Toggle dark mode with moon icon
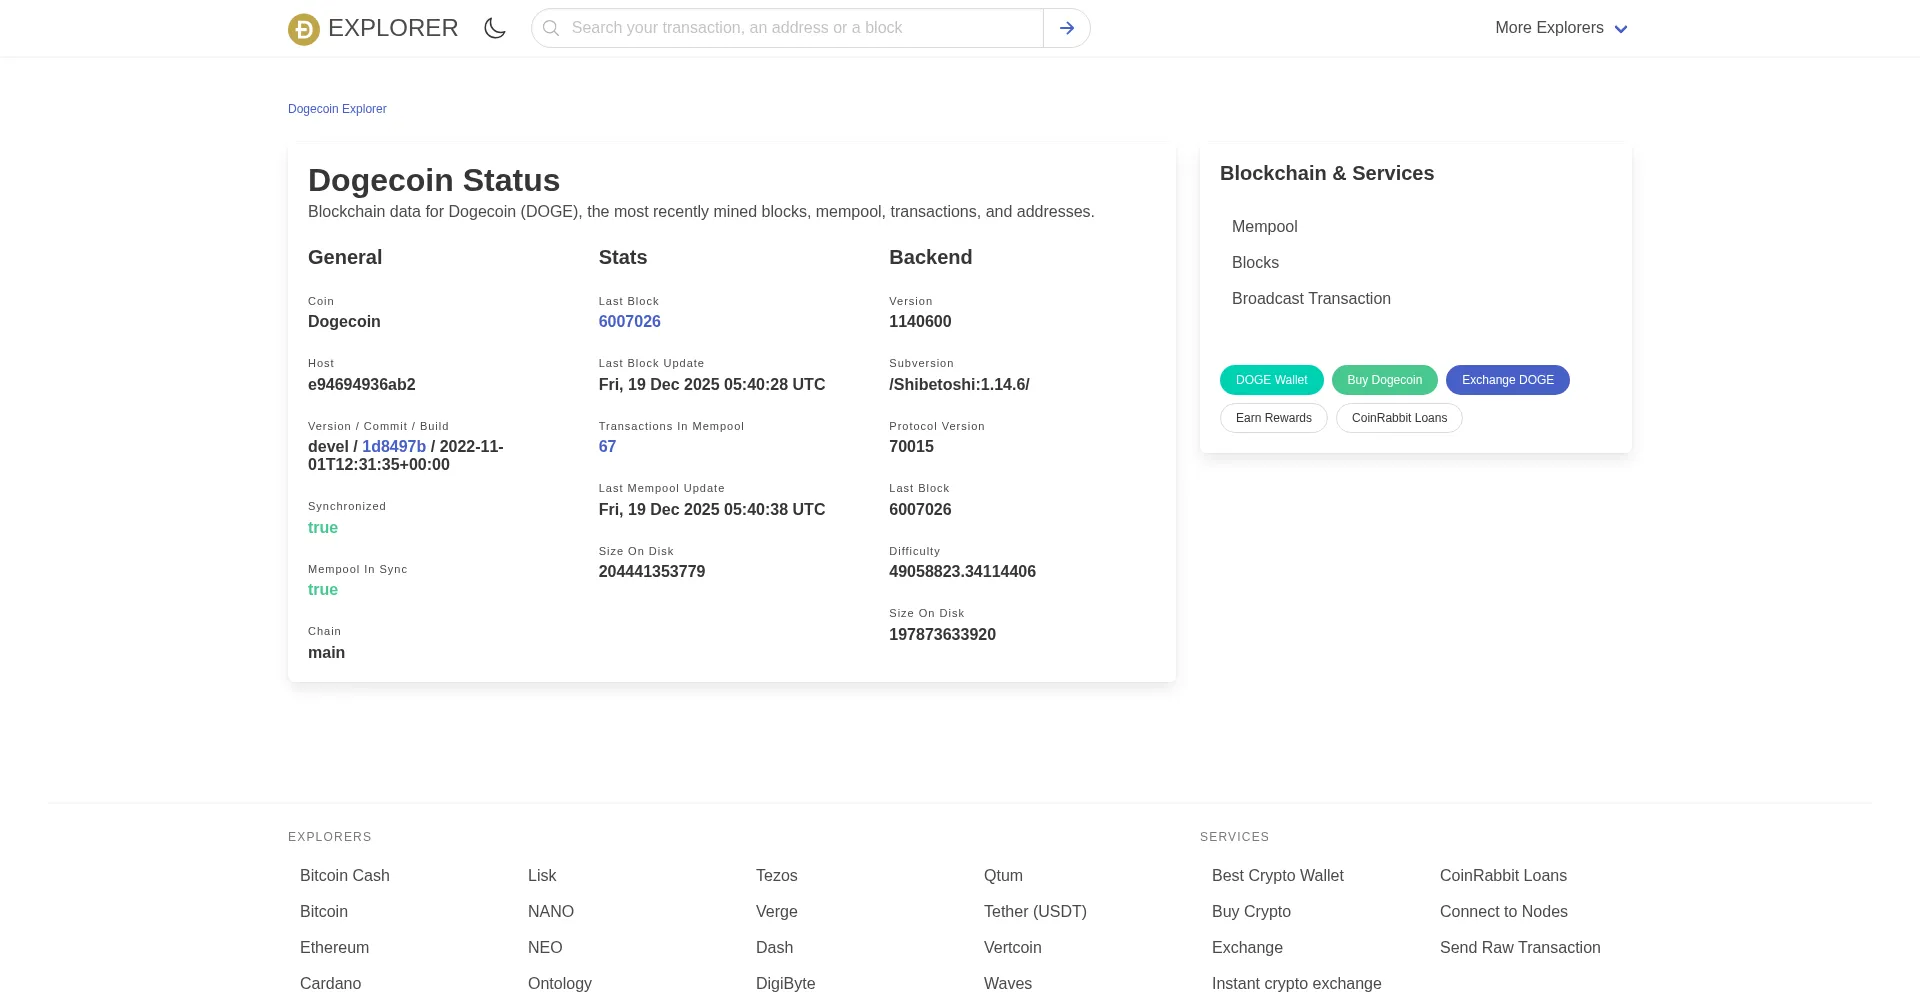The width and height of the screenshot is (1920, 993). click(495, 28)
